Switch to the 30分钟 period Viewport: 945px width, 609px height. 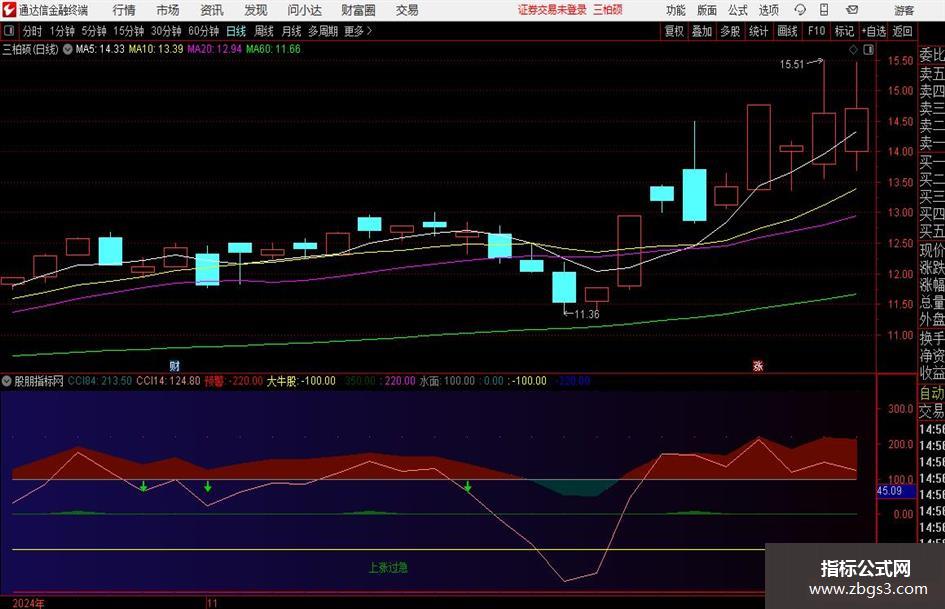[166, 31]
